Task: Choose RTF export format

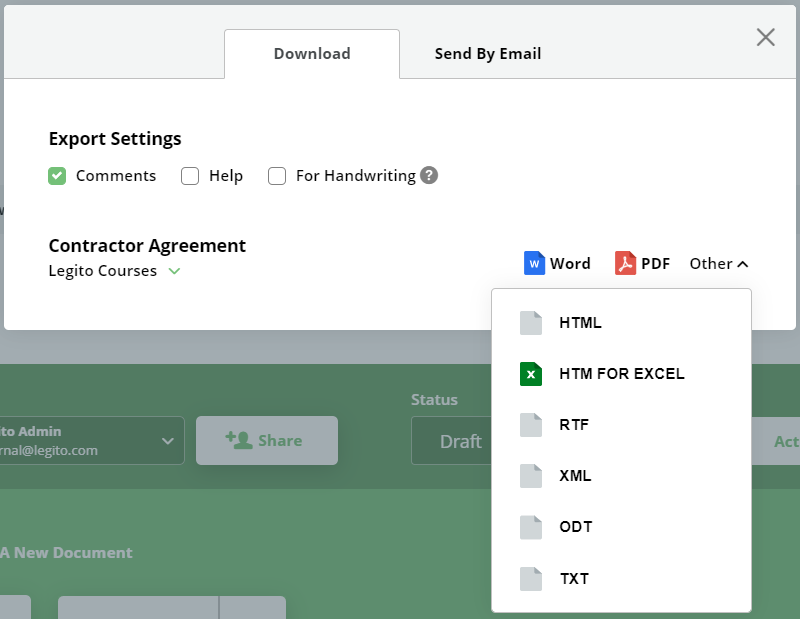Action: 621,425
